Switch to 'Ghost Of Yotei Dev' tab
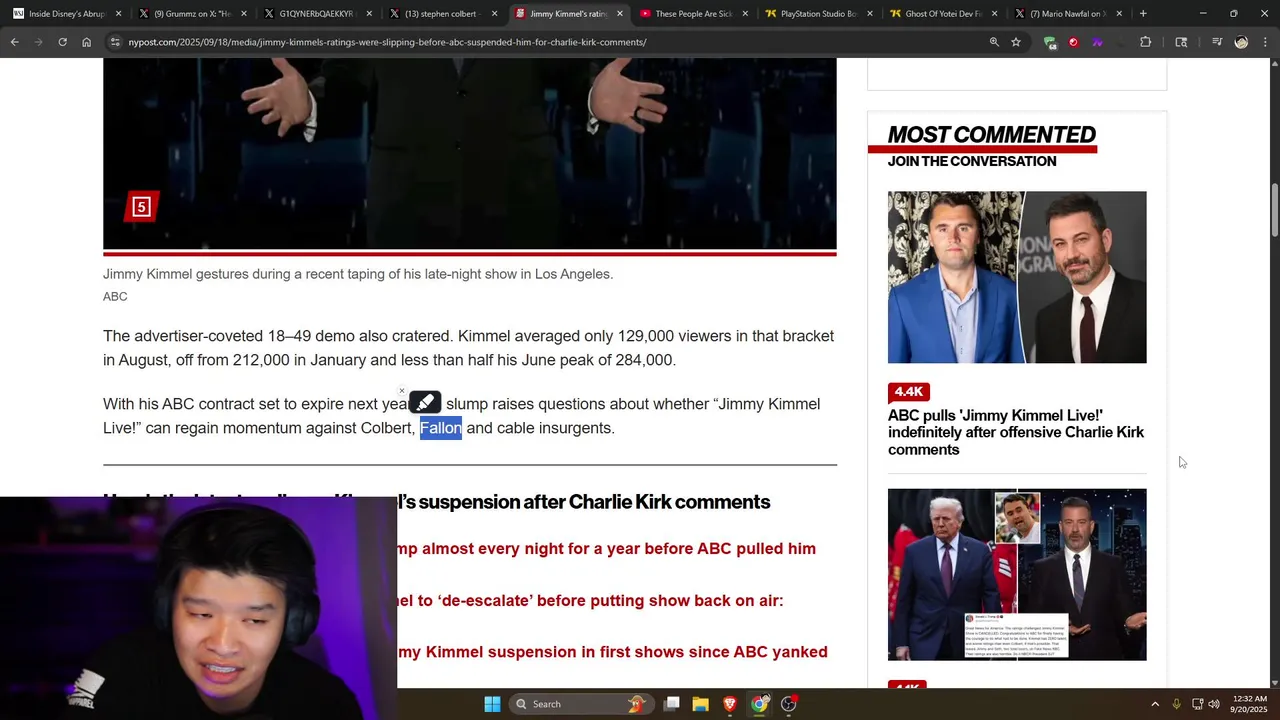Viewport: 1280px width, 720px height. pos(942,14)
